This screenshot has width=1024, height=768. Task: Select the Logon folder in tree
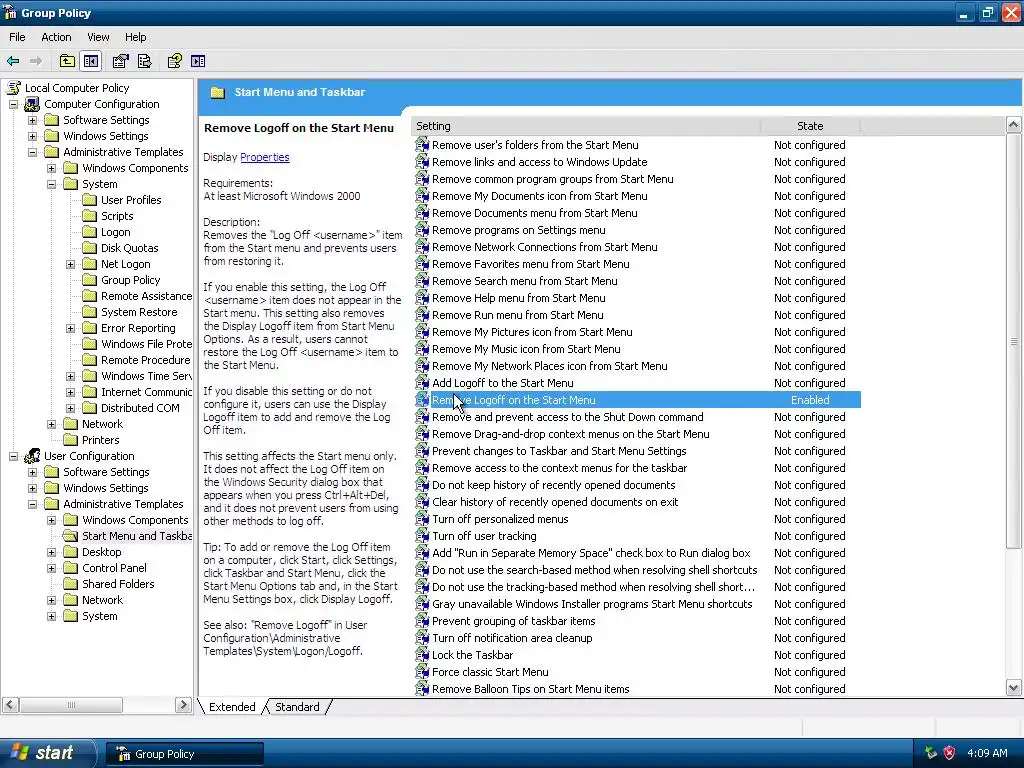click(x=116, y=232)
